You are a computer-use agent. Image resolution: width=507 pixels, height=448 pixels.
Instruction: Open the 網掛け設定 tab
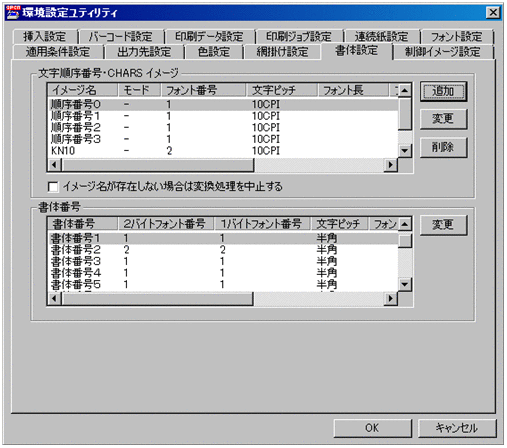[x=282, y=52]
